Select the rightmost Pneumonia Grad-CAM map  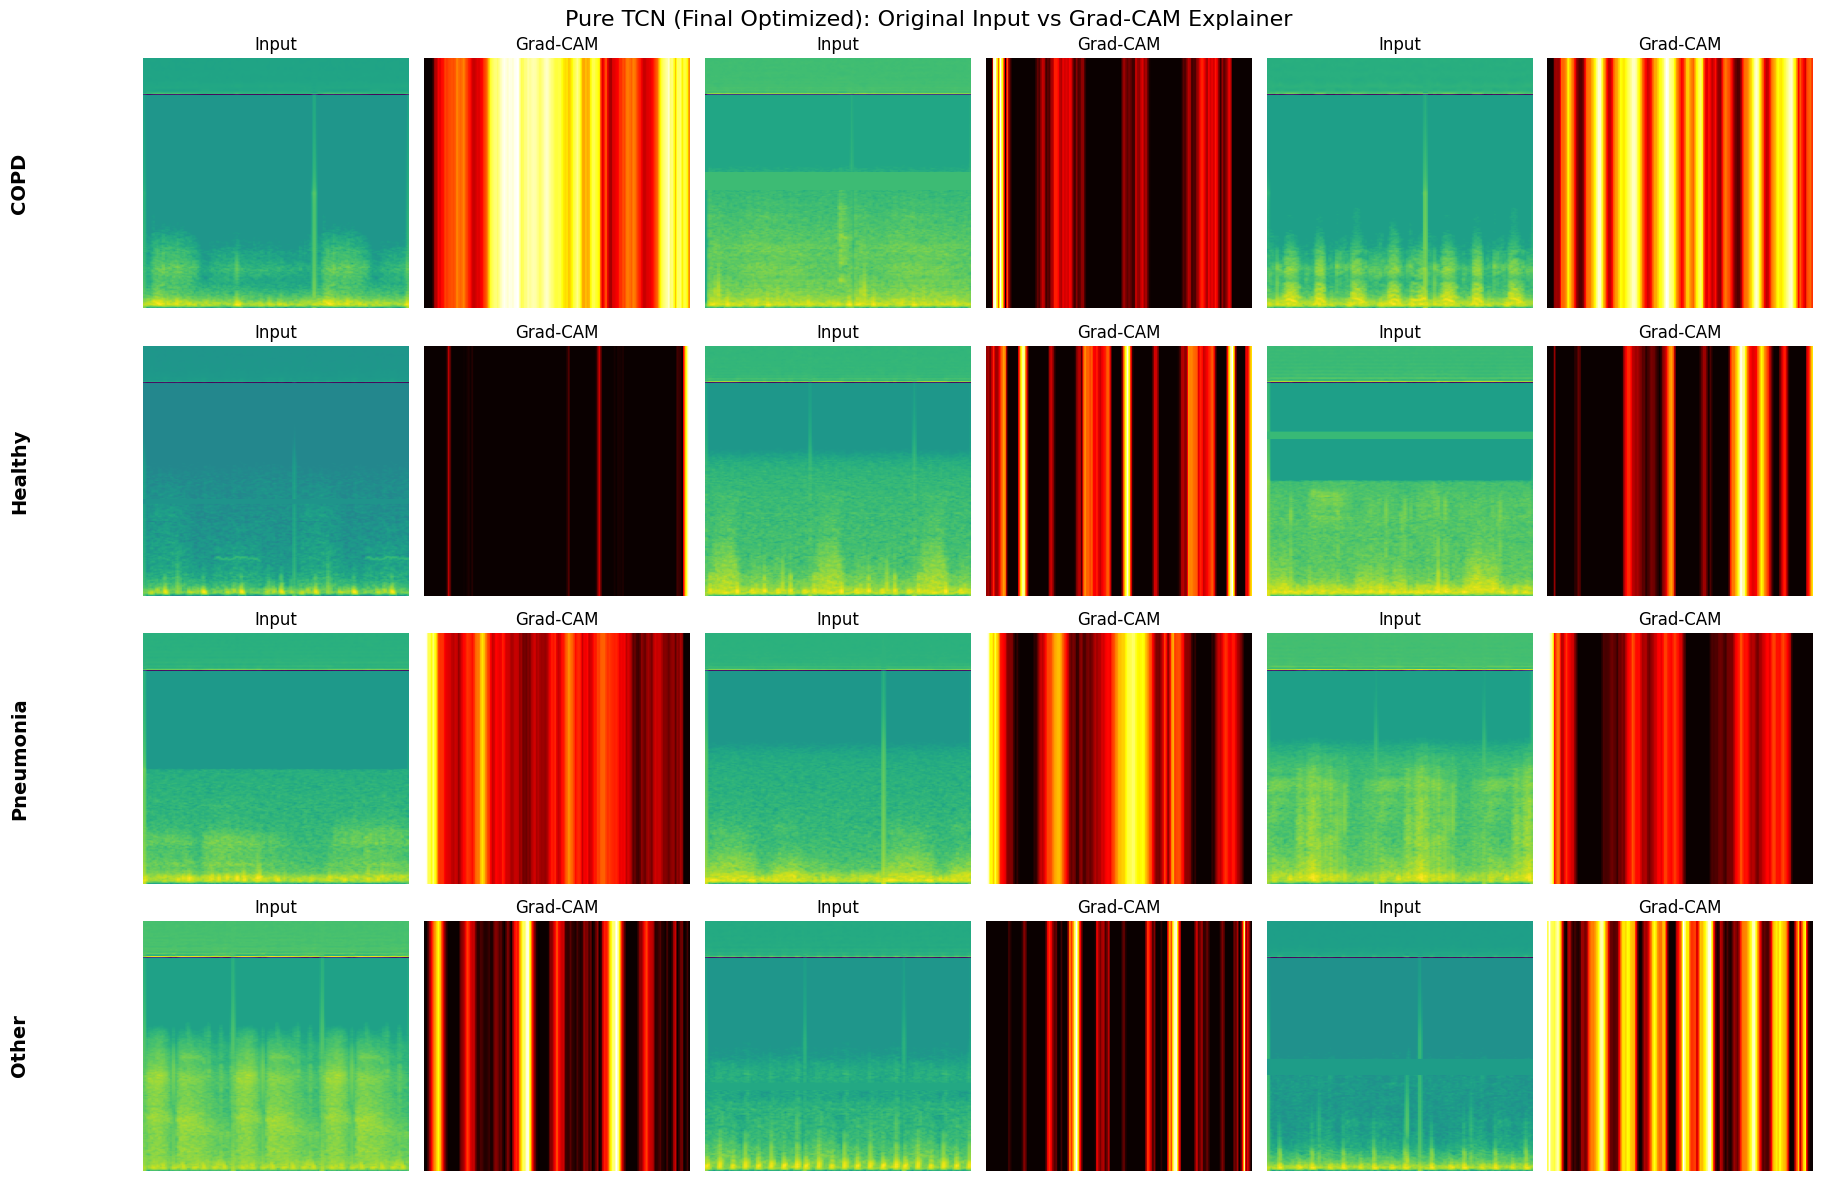tap(1679, 756)
